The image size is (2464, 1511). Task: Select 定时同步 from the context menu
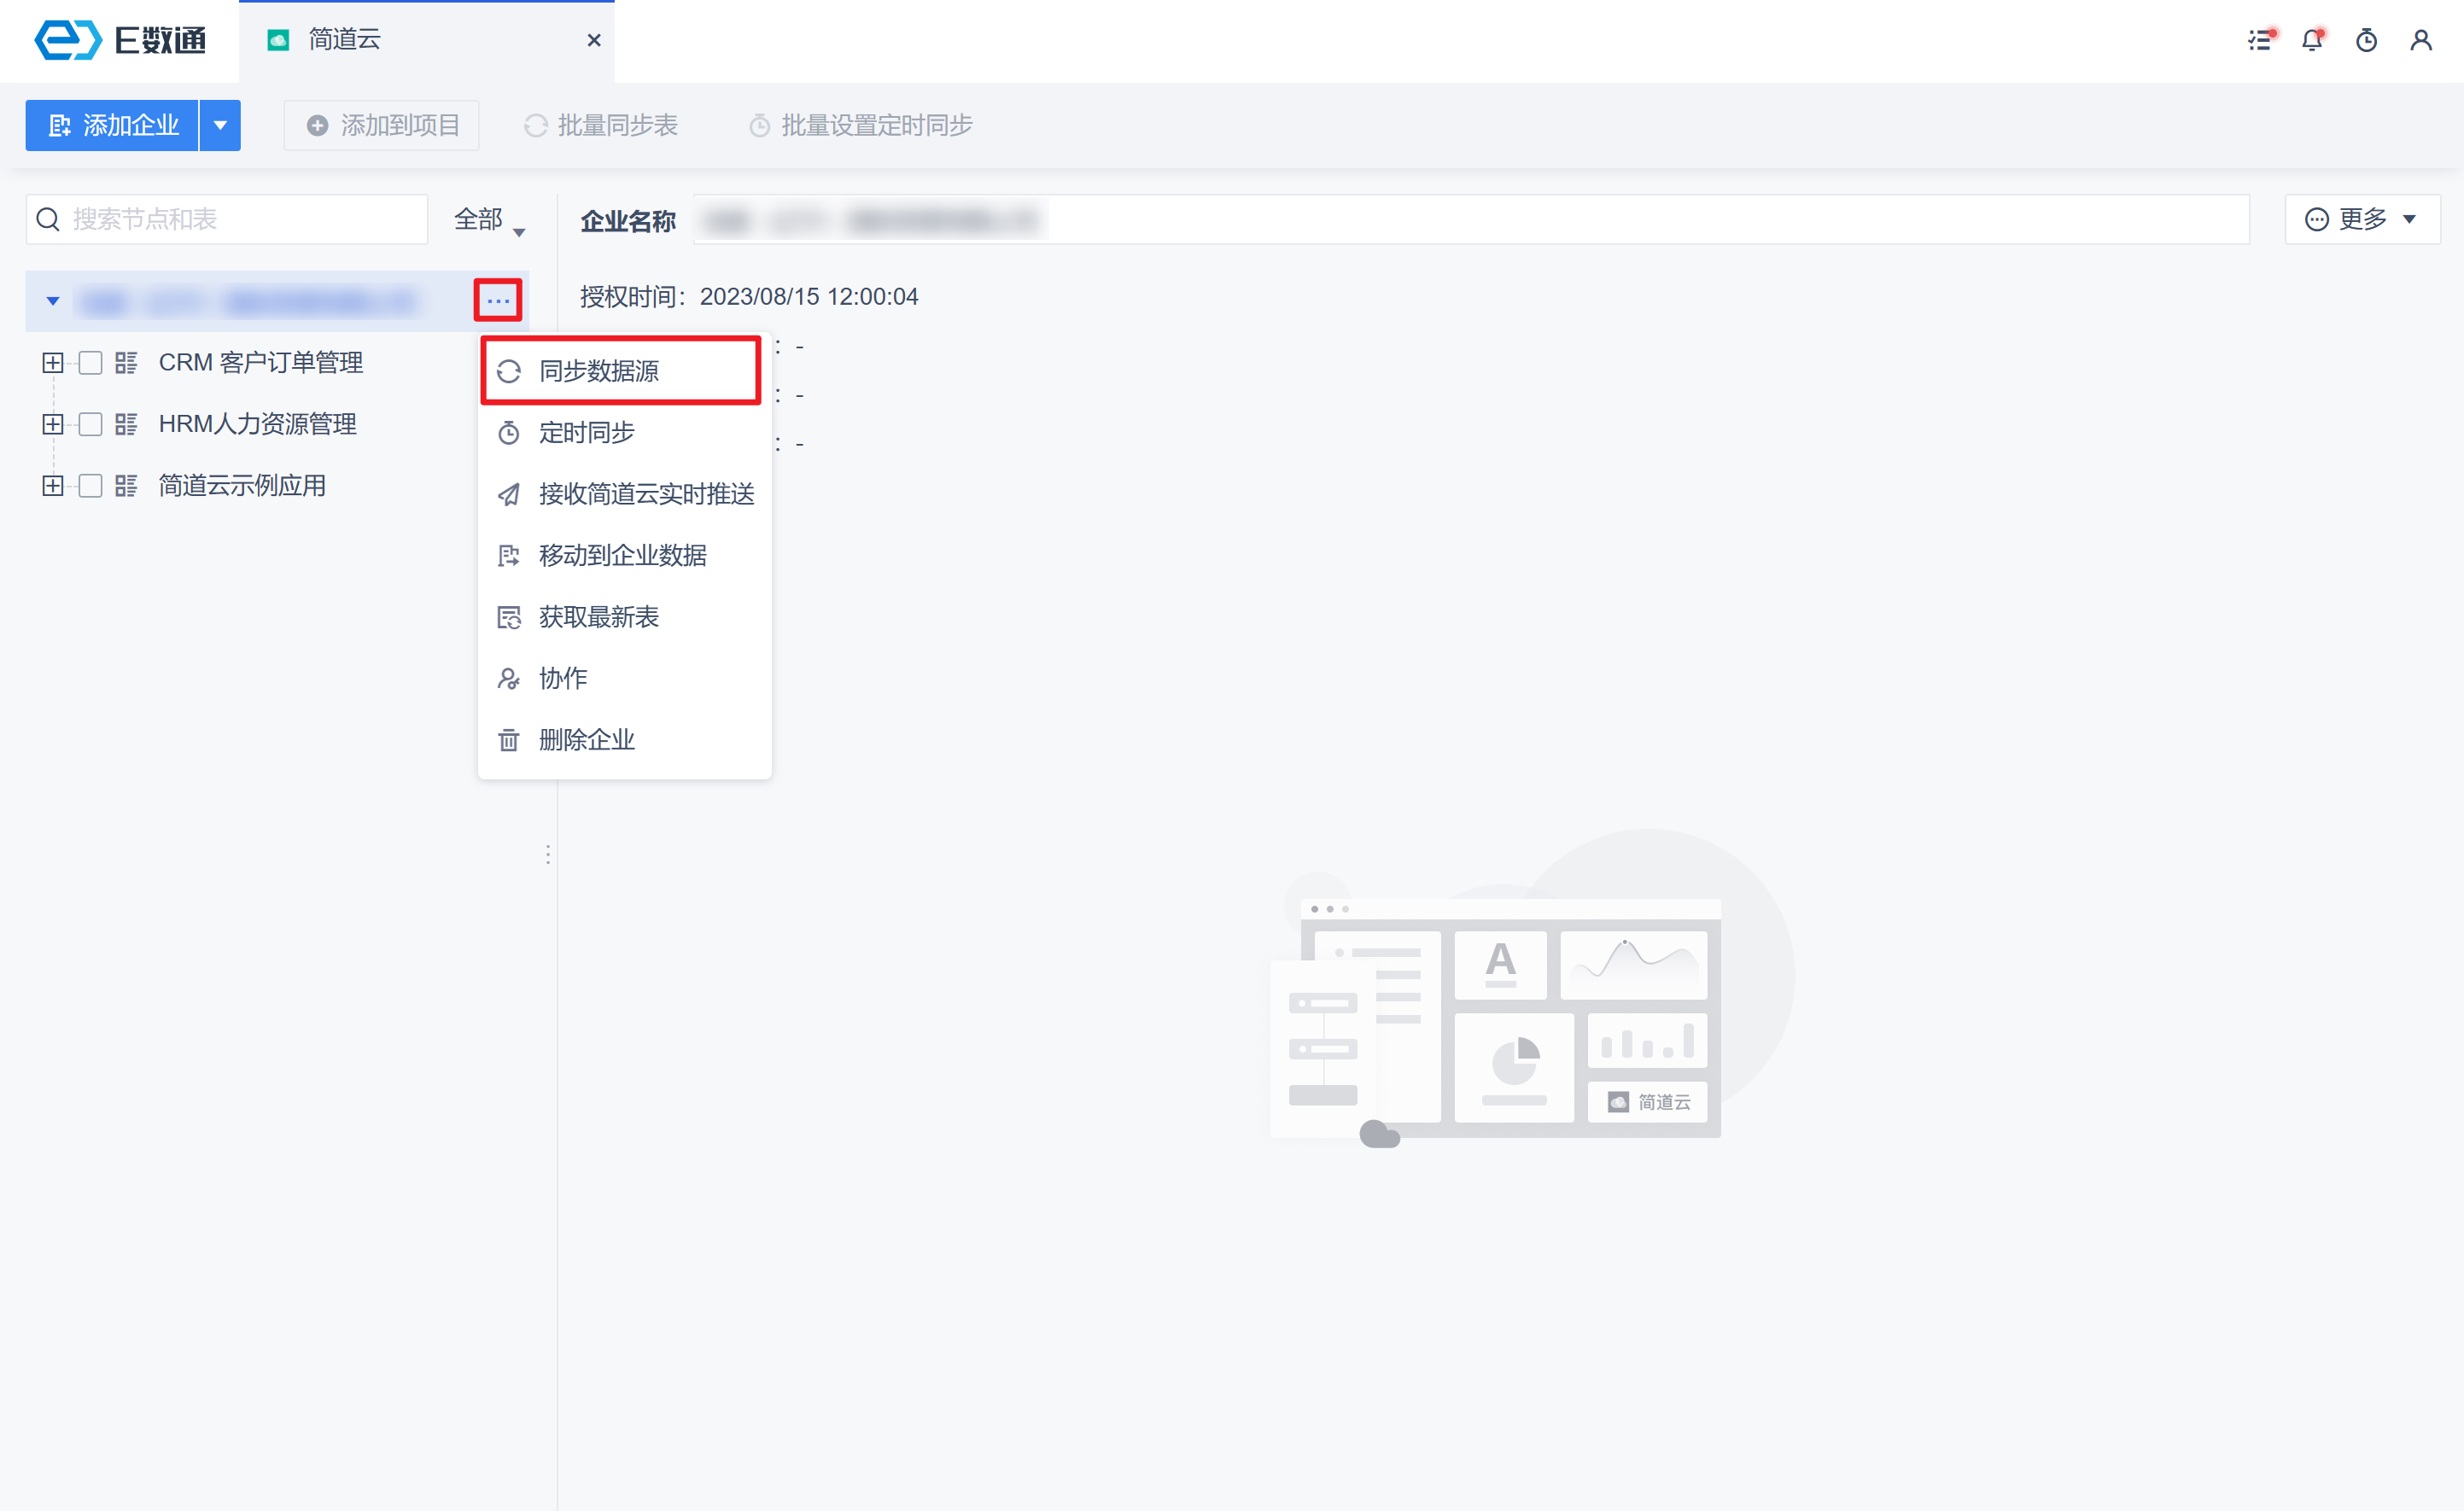586,432
